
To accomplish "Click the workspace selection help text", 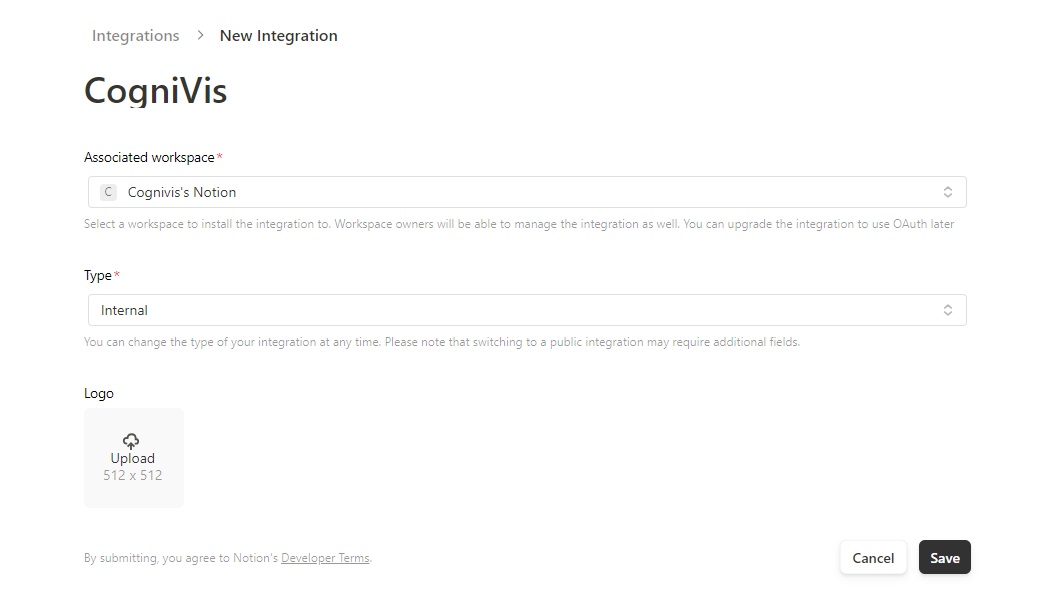I will tap(518, 224).
